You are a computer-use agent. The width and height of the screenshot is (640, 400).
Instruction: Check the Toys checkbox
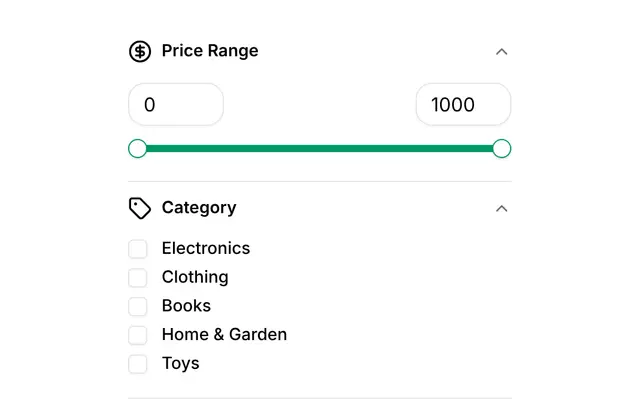tap(138, 364)
